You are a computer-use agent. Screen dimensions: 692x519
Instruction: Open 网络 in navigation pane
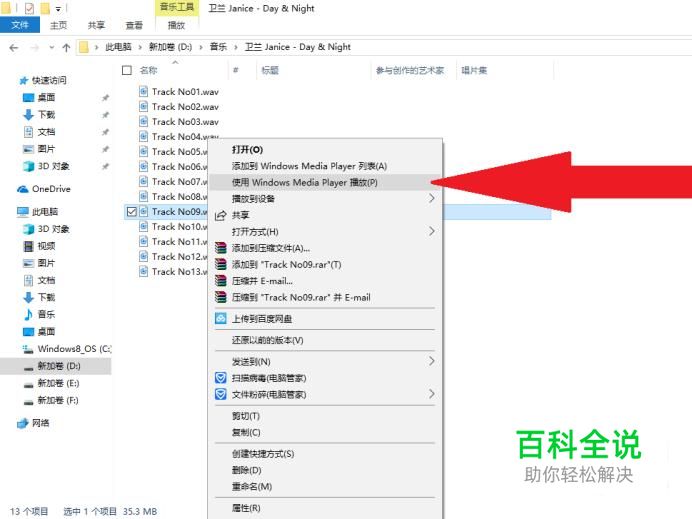41,423
